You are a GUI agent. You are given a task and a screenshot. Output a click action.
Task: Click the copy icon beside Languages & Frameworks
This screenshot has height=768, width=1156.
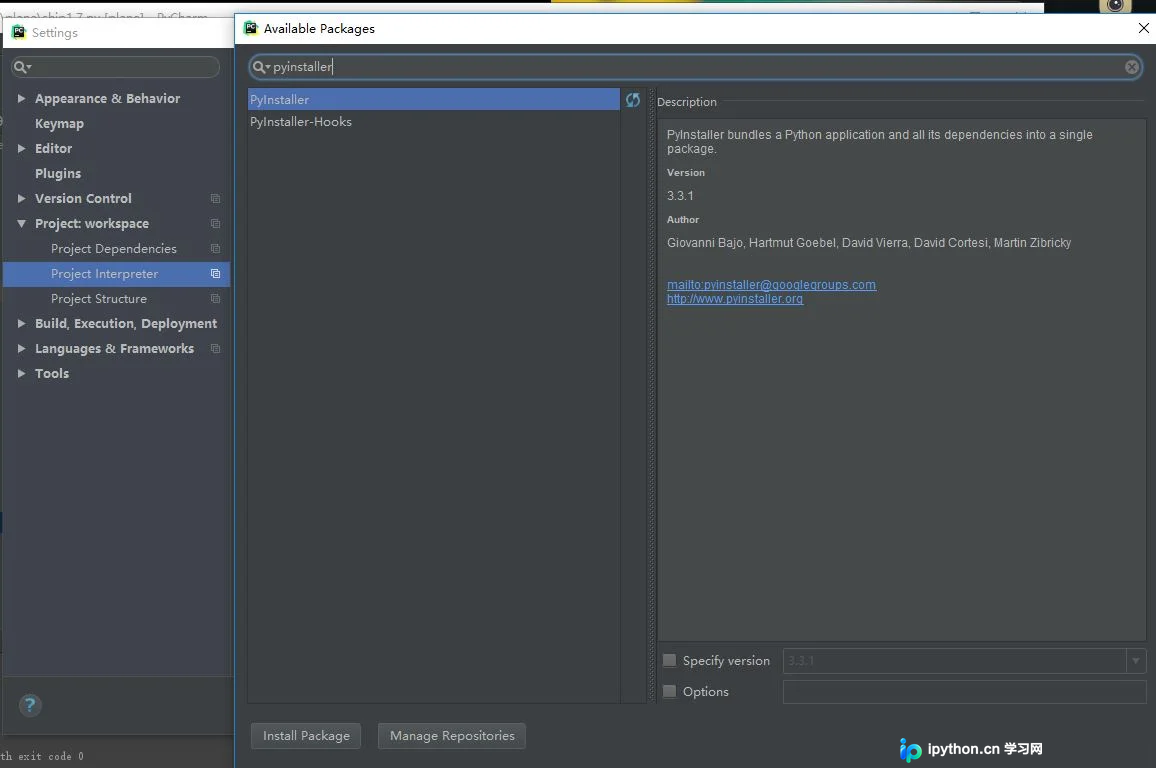pos(215,349)
